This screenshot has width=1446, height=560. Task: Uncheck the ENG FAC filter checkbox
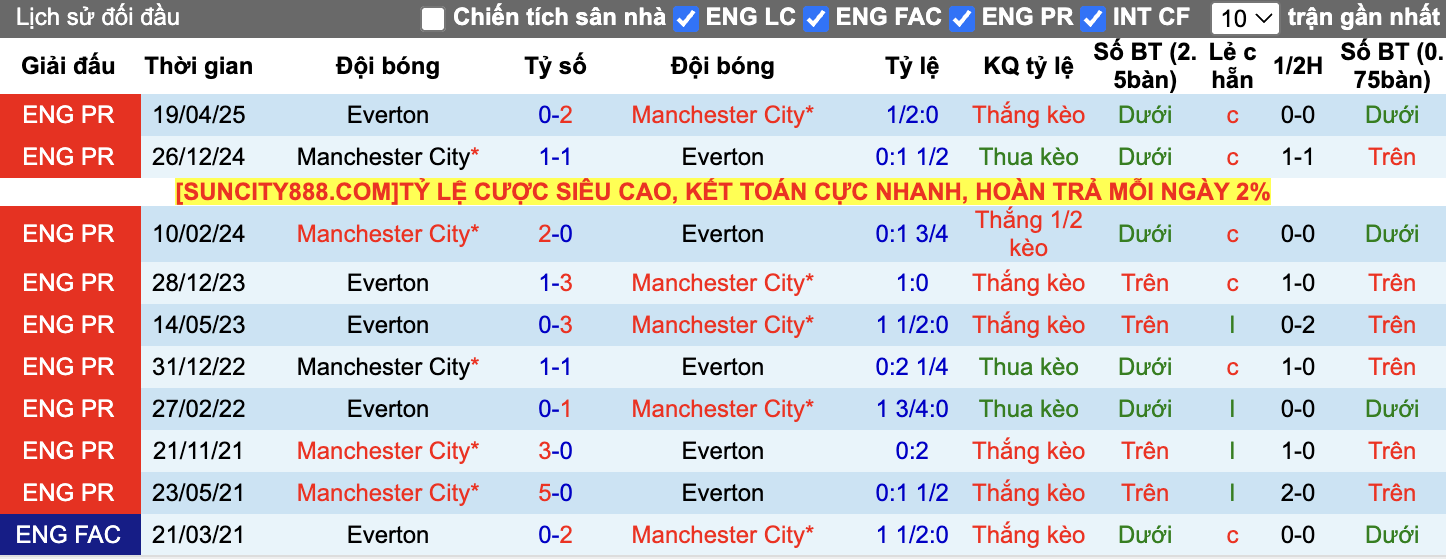[x=816, y=18]
